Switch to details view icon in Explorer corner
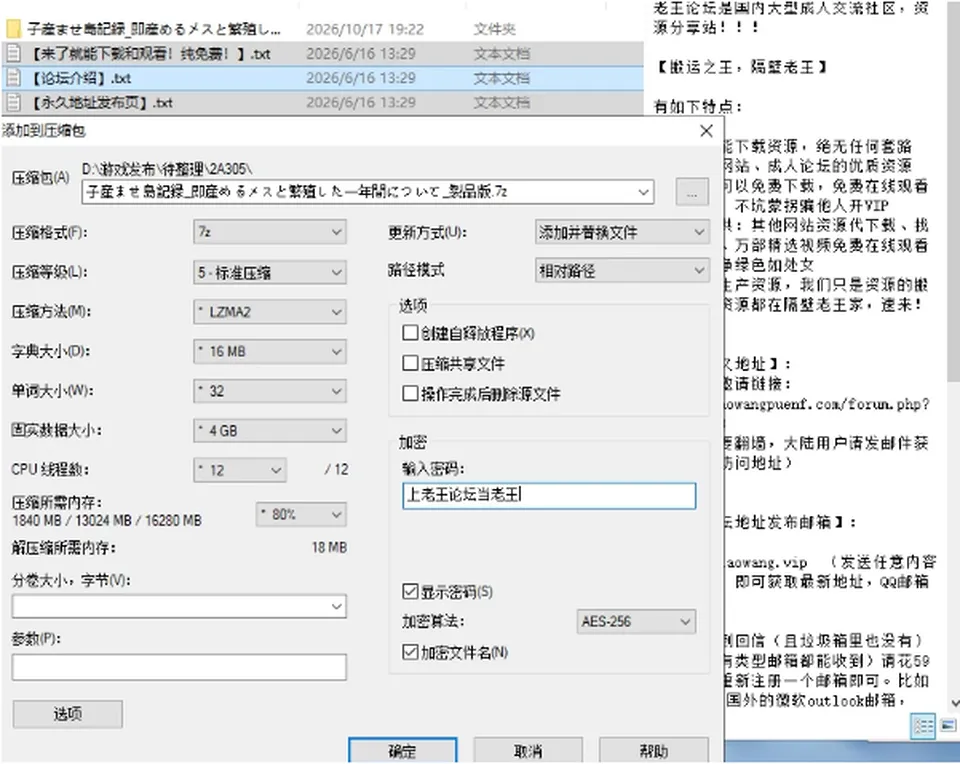This screenshot has height=764, width=960. 923,727
